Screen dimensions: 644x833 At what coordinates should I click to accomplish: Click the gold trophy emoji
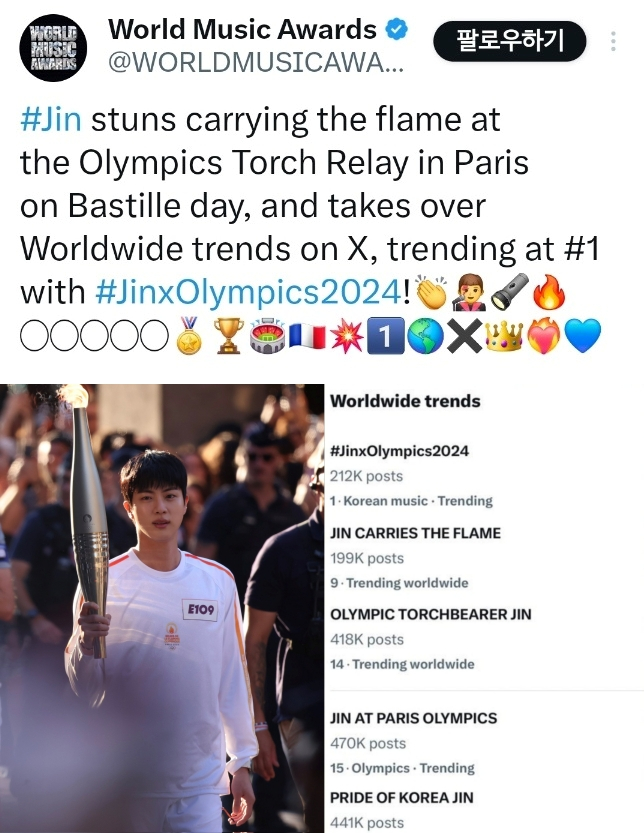(x=228, y=336)
